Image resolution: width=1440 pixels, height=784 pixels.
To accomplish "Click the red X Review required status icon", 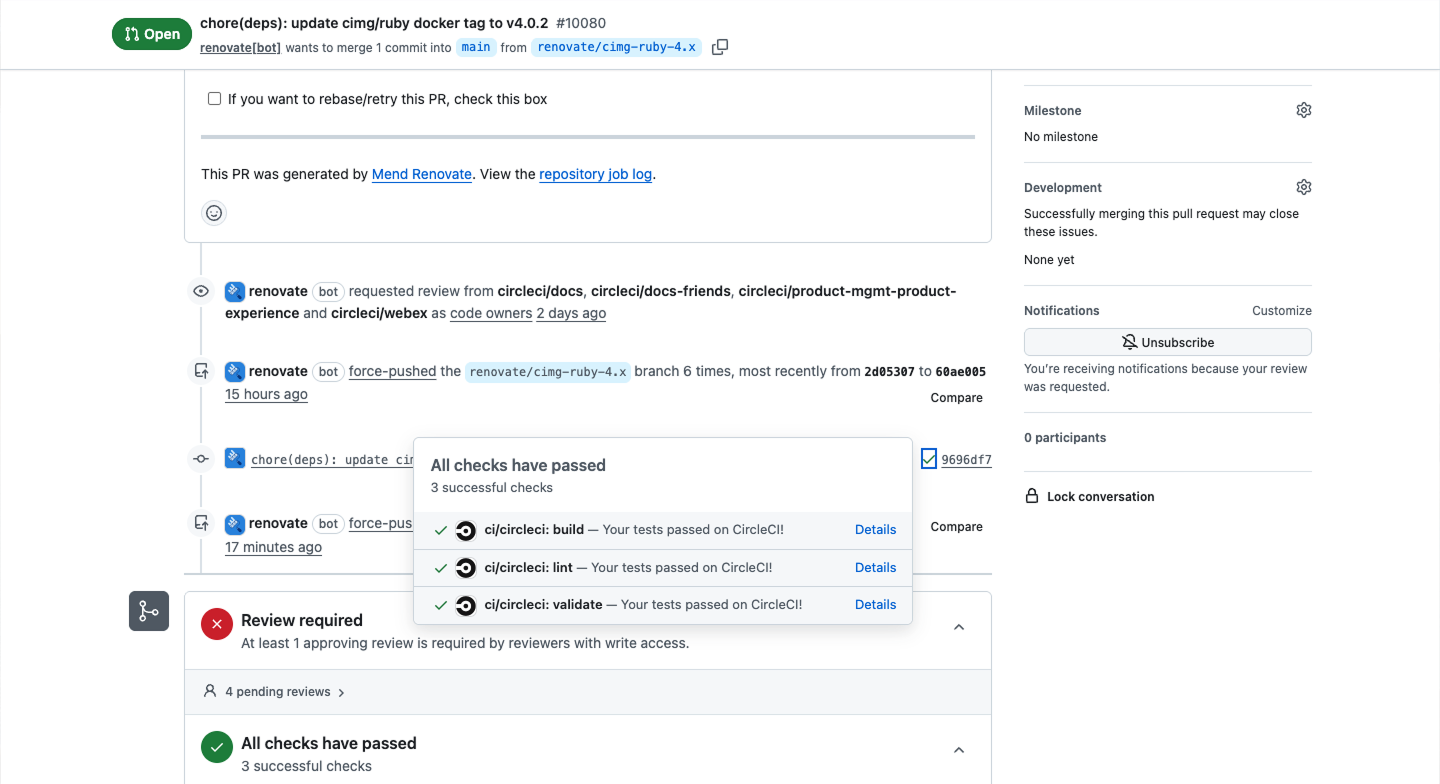I will [216, 623].
